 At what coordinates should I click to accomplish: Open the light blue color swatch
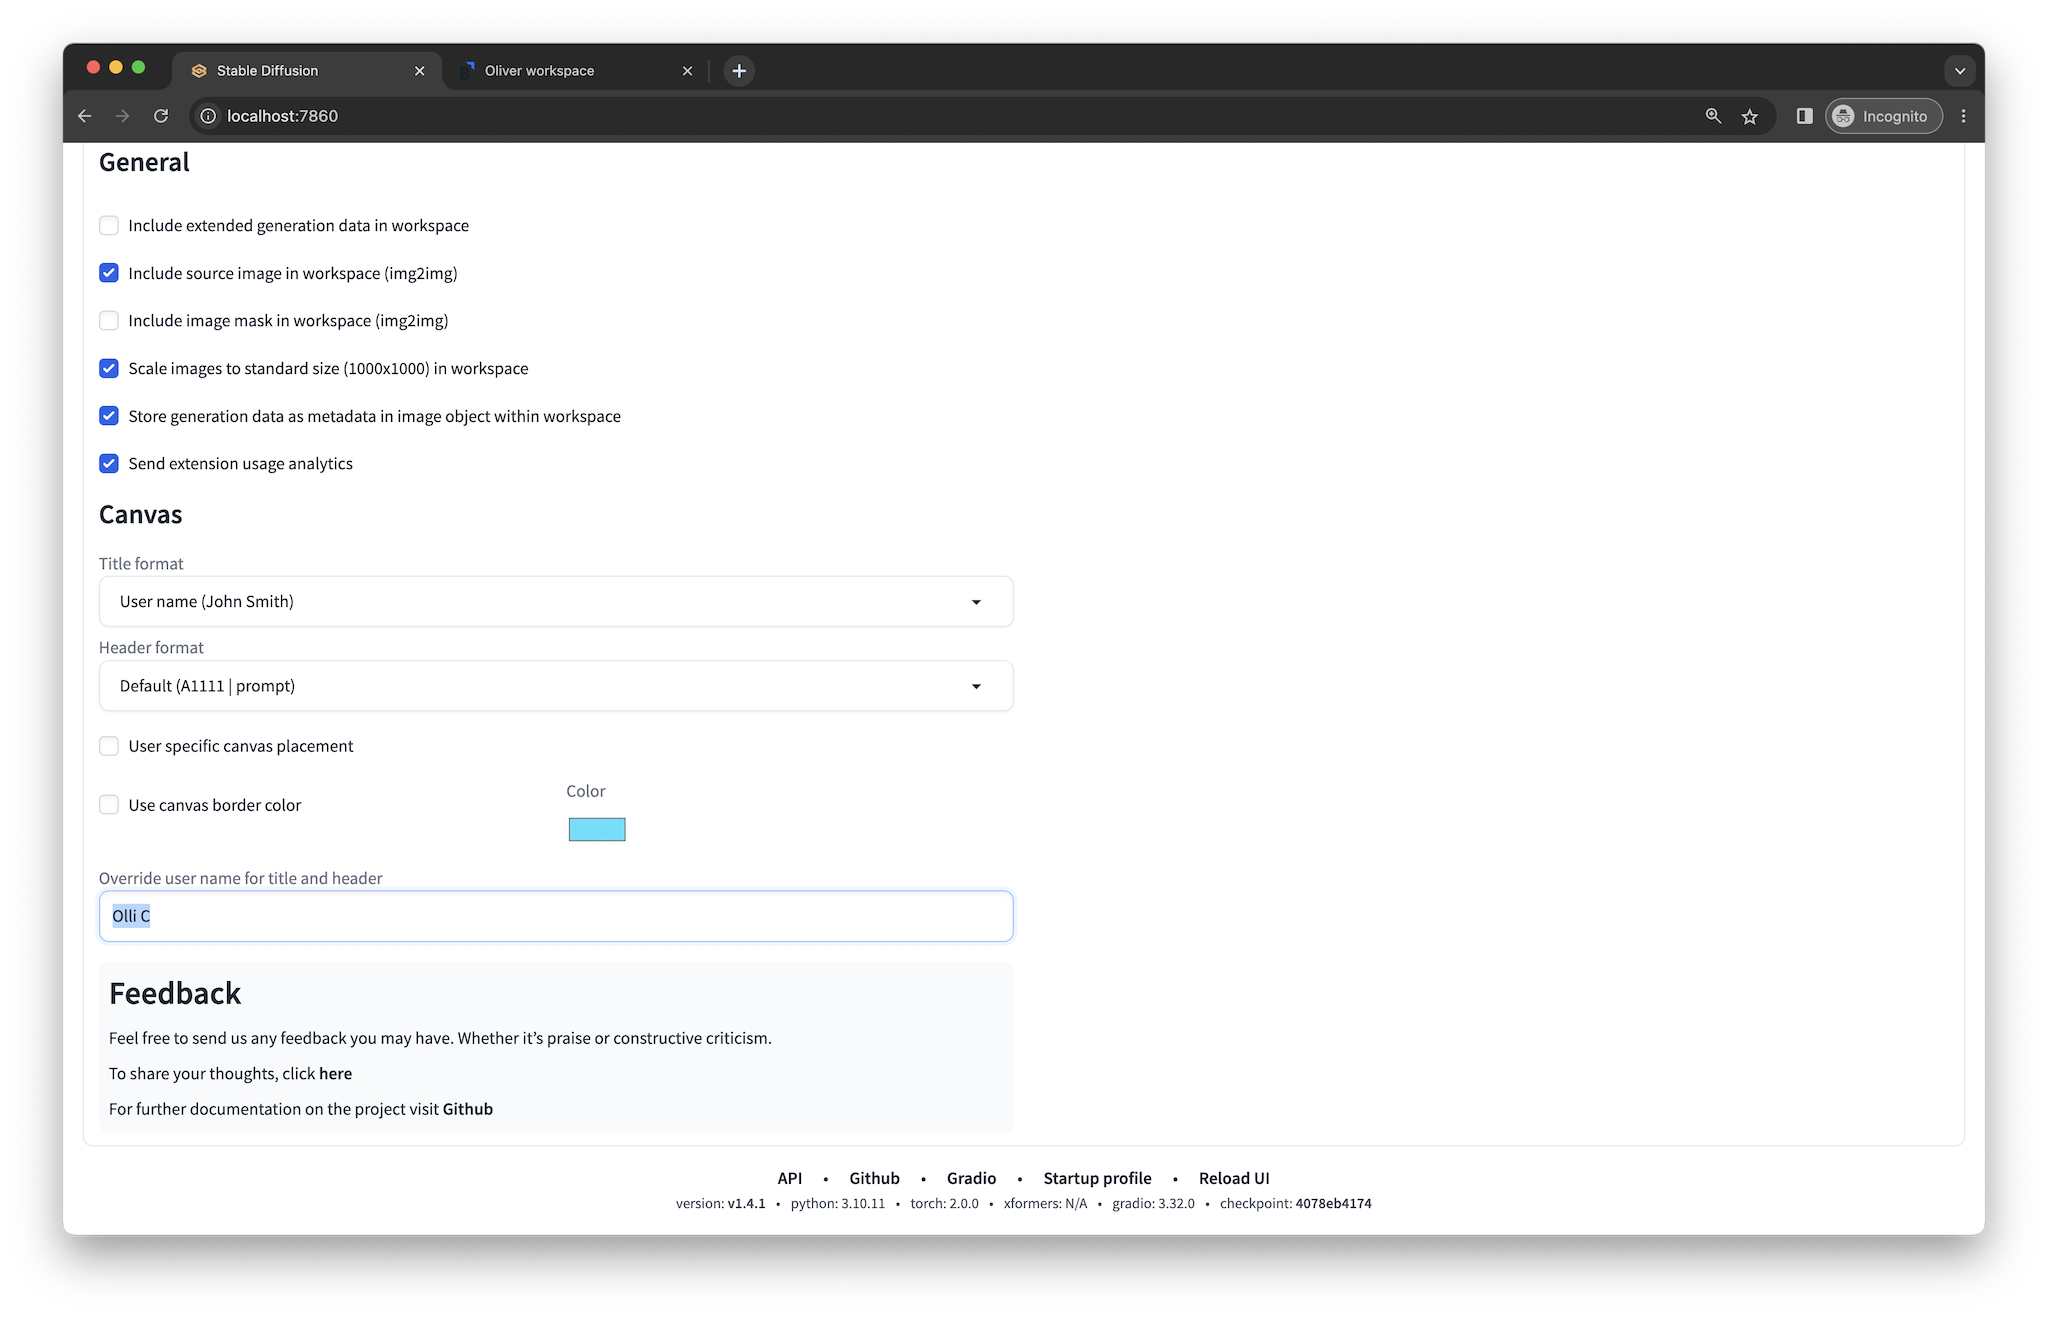click(597, 829)
